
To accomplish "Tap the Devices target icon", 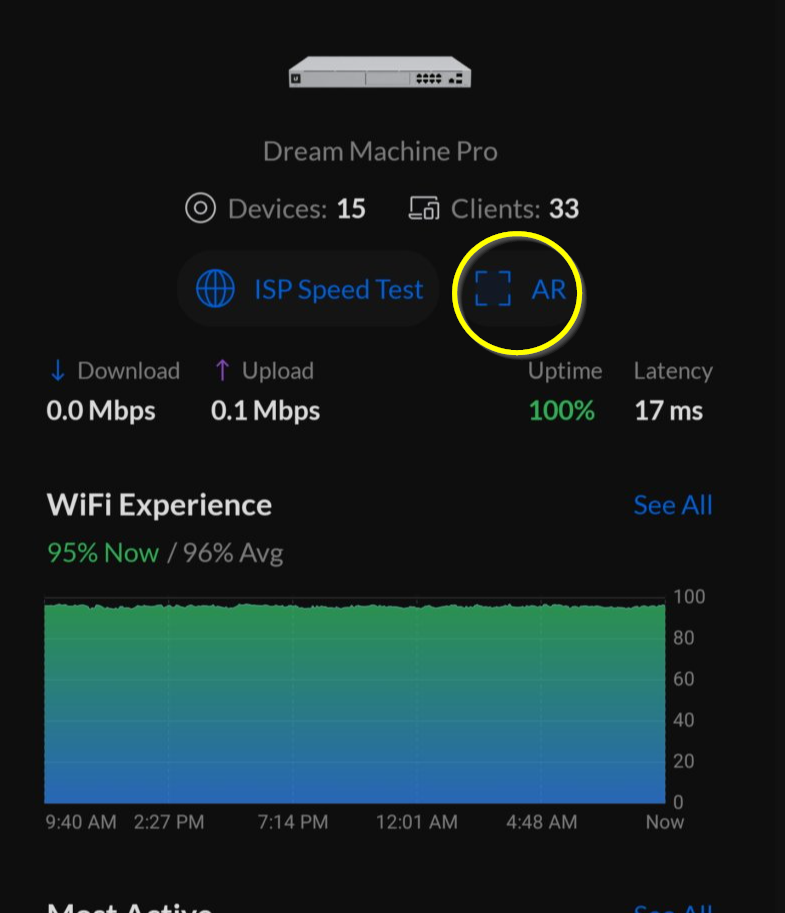I will (x=200, y=208).
